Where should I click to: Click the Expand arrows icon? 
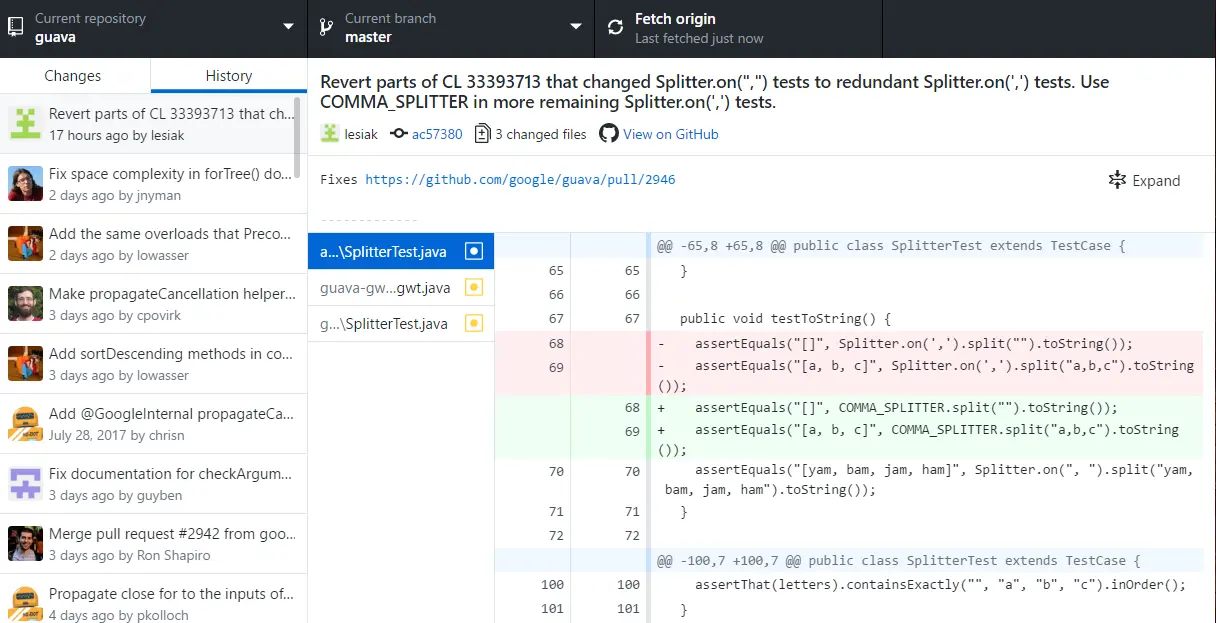(x=1117, y=180)
